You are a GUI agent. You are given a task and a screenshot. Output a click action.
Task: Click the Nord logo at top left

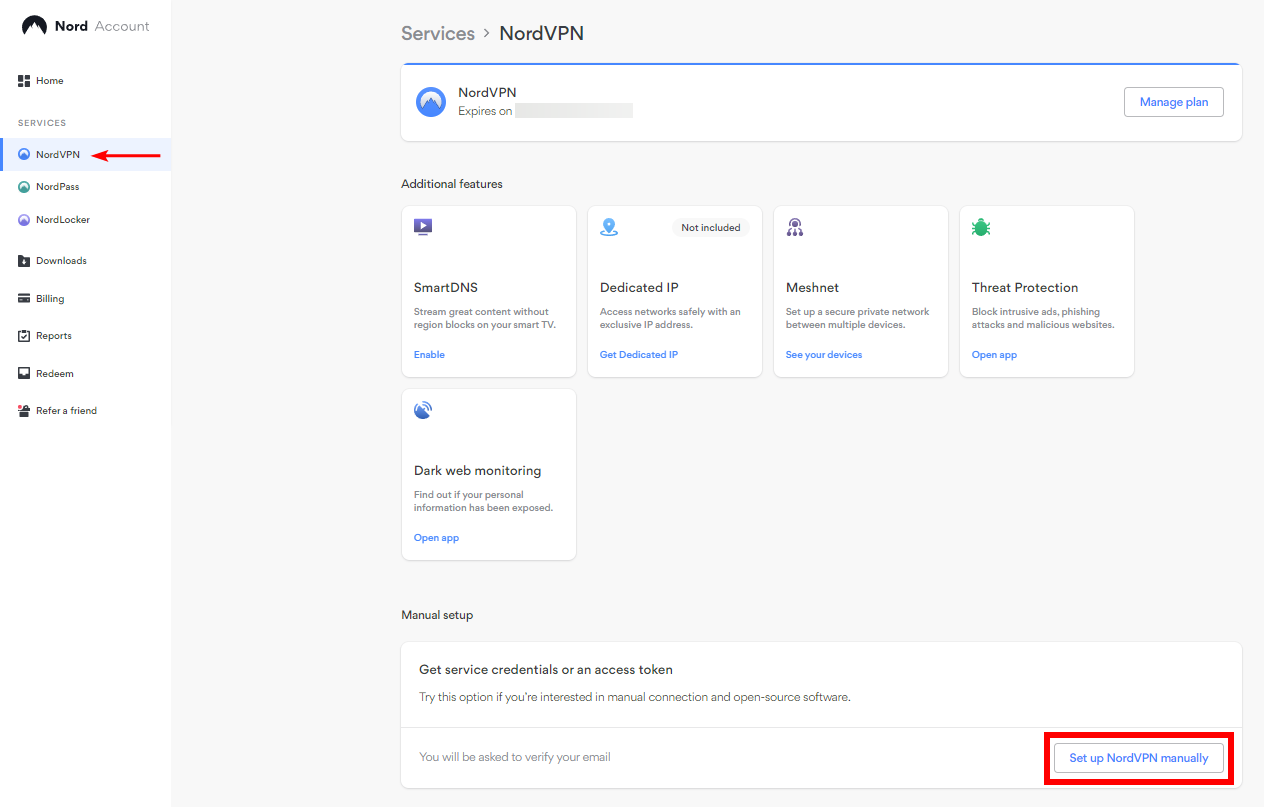pos(34,25)
